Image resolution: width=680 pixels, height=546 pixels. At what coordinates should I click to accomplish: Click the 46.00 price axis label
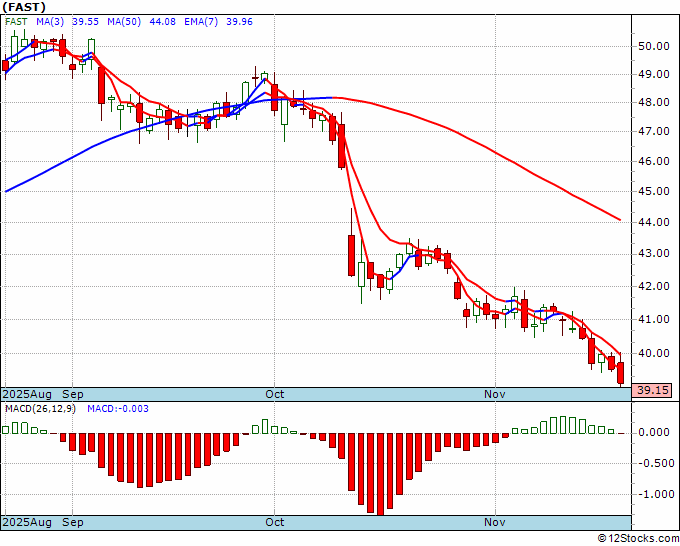654,161
